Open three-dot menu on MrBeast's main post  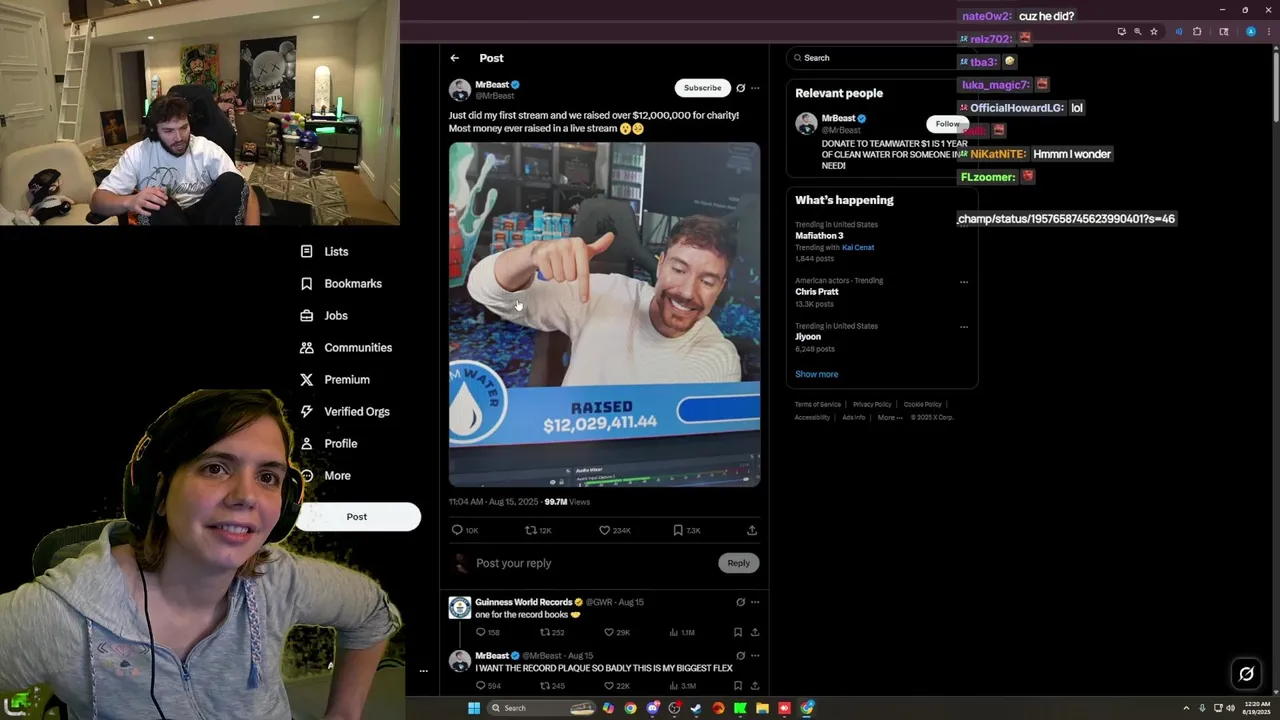[755, 88]
